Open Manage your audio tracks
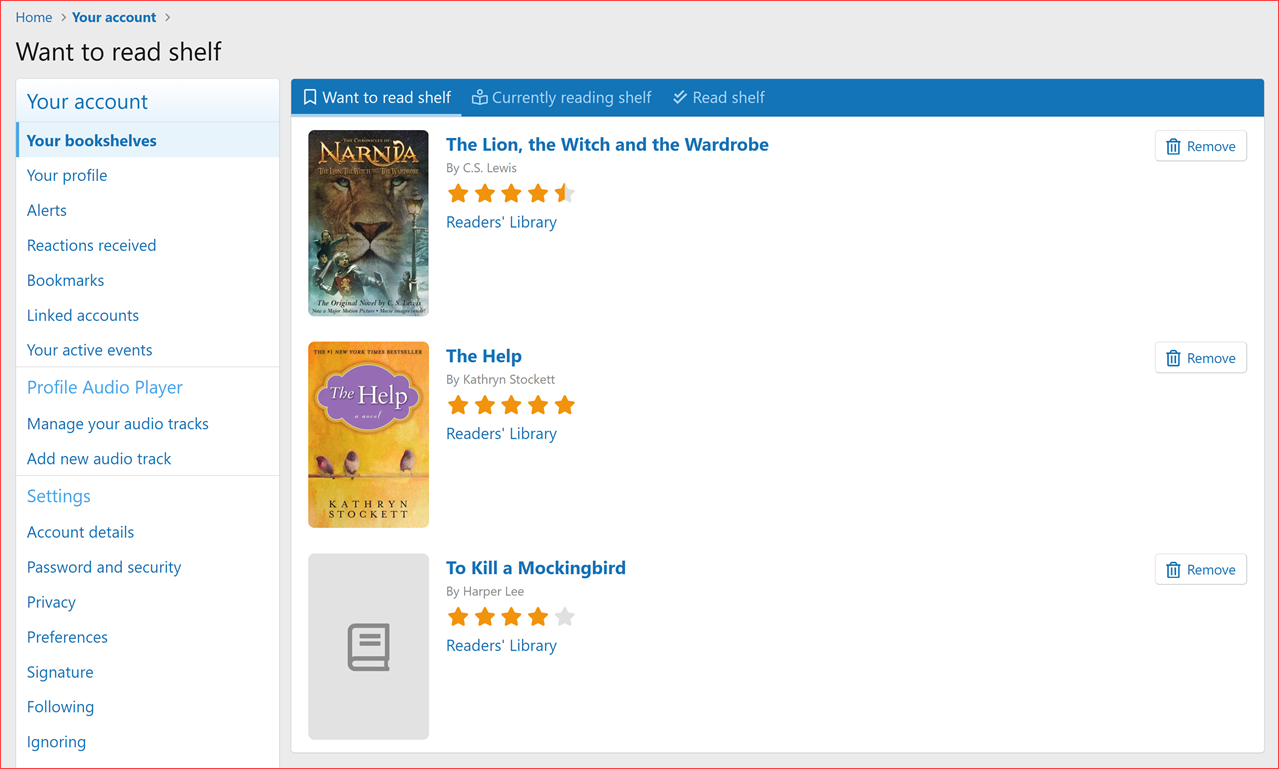This screenshot has height=769, width=1279. pyautogui.click(x=118, y=424)
